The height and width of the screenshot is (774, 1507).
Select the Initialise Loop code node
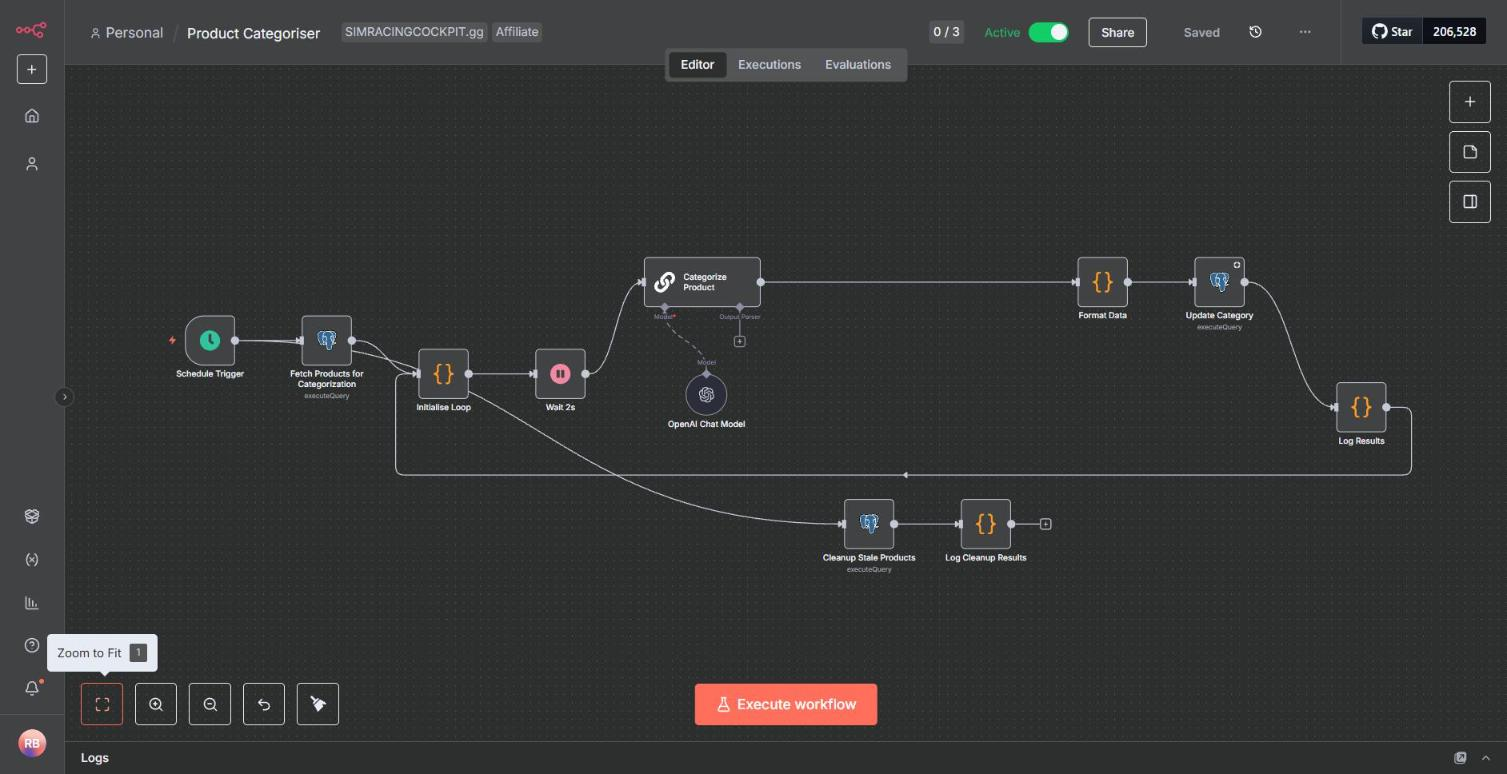coord(443,374)
